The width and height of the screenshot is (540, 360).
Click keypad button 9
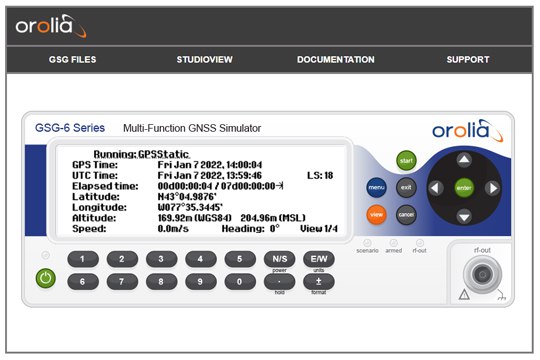pyautogui.click(x=201, y=282)
